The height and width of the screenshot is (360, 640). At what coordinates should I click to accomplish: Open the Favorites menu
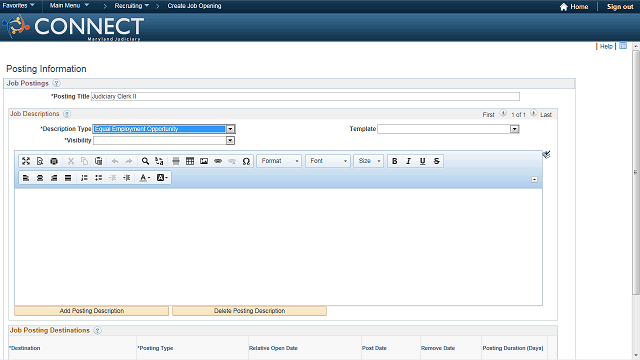(18, 5)
